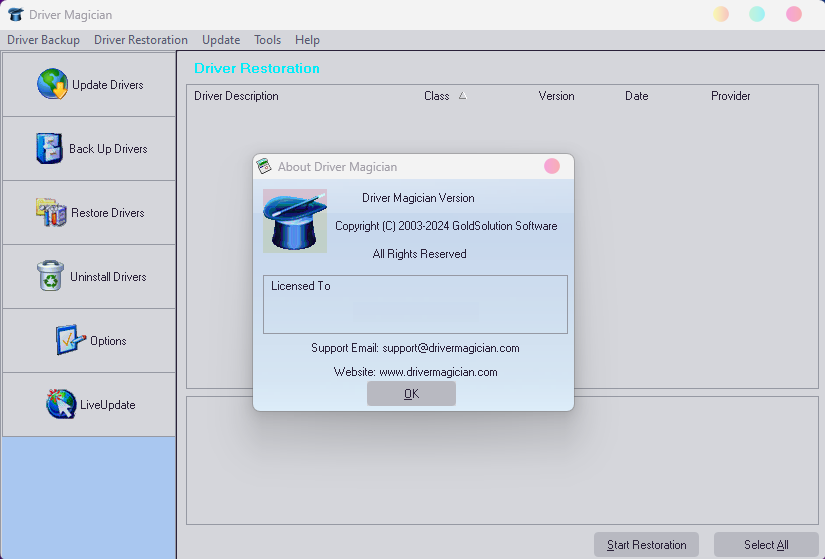Open the Driver Restoration menu
This screenshot has width=825, height=559.
pos(140,40)
